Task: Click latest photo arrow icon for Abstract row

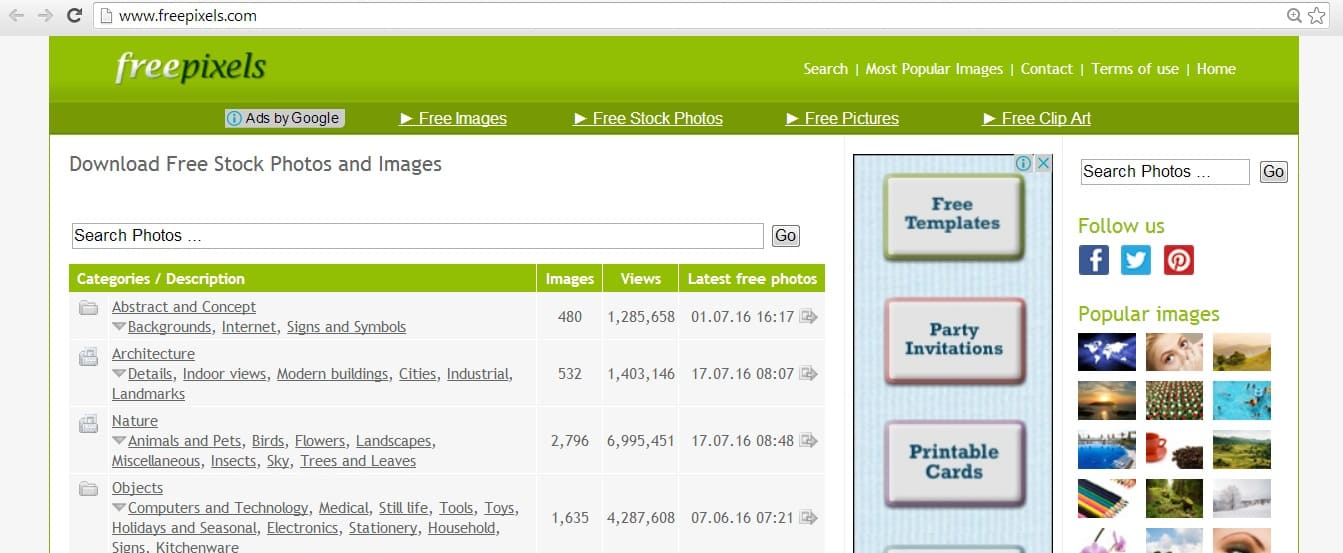Action: [x=808, y=317]
